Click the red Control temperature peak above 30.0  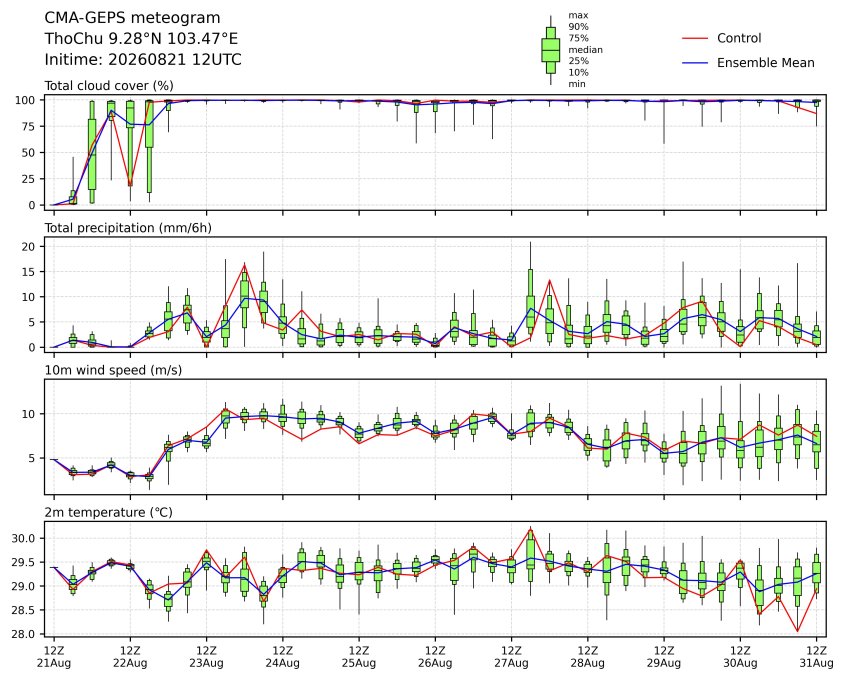coord(530,530)
